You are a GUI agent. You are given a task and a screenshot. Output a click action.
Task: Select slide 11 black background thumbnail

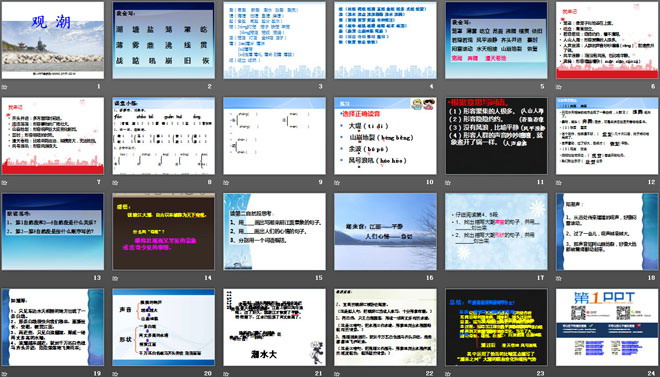(496, 136)
